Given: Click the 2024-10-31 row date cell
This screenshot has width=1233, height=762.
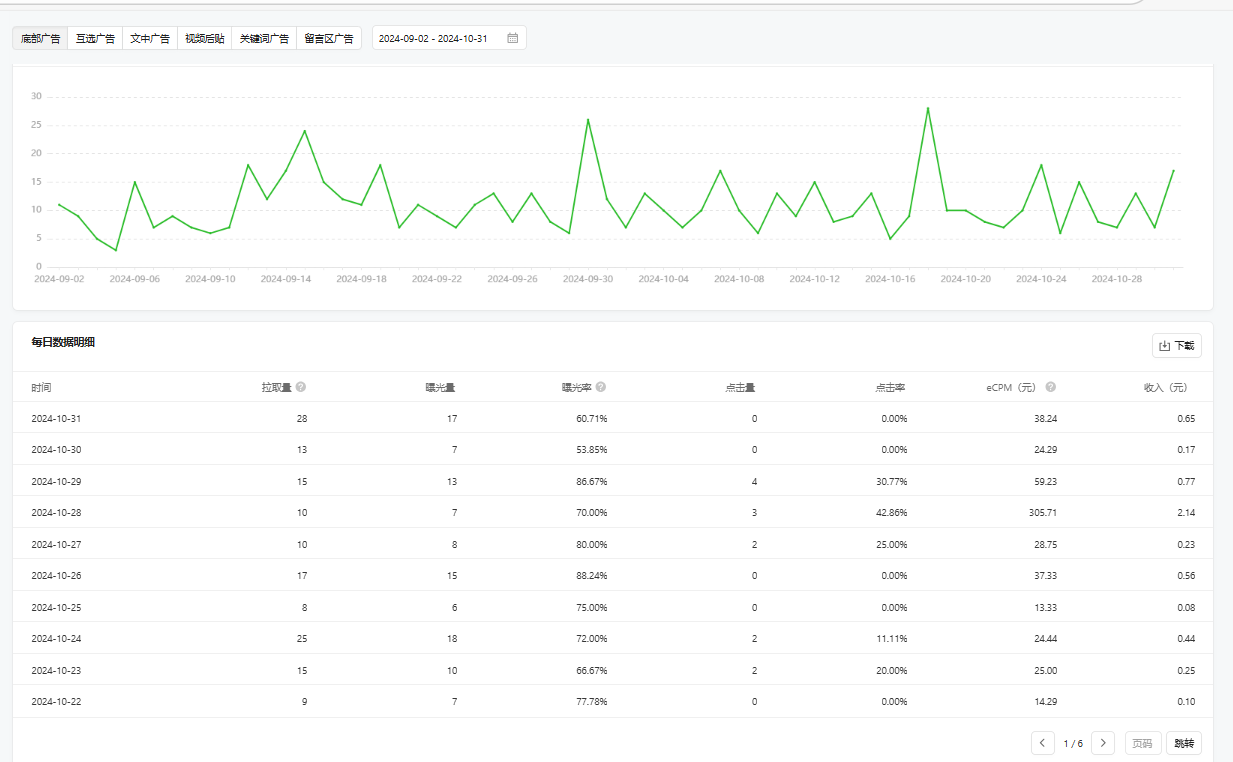Looking at the screenshot, I should click(56, 419).
